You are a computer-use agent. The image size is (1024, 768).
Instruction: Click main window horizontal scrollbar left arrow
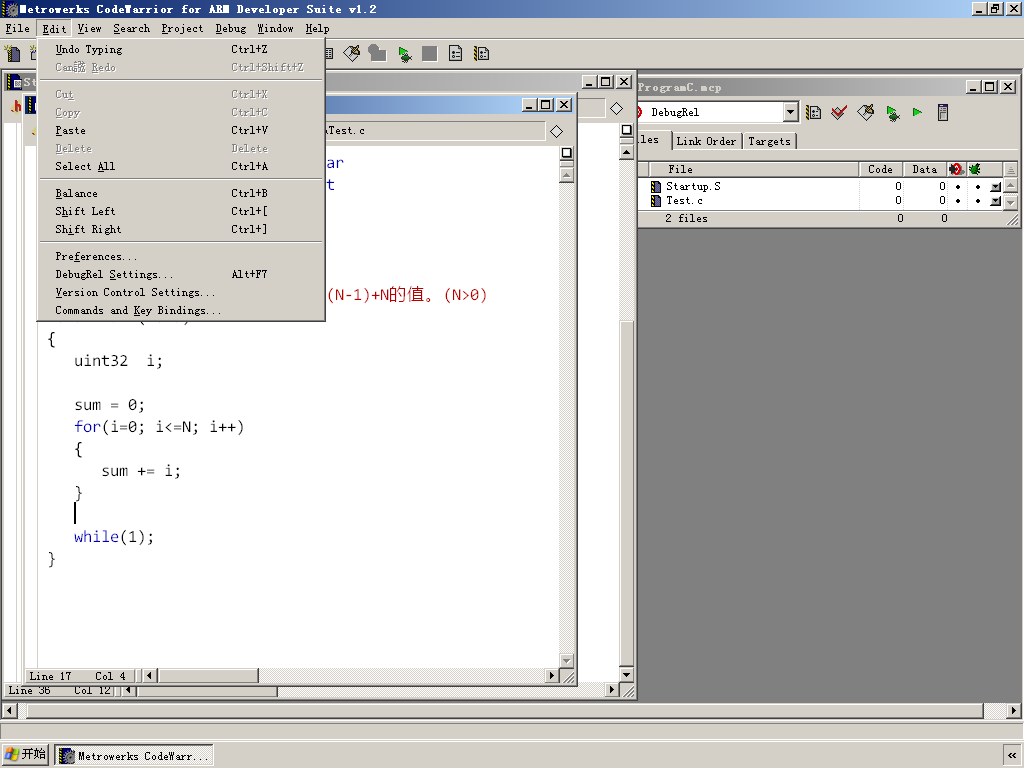(9, 711)
